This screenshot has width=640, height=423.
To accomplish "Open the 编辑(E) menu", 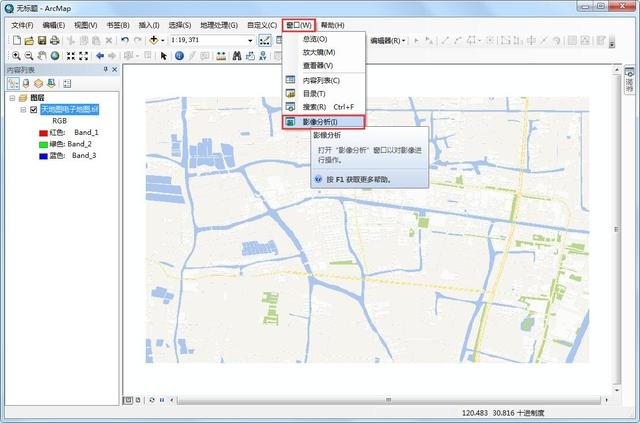I will click(54, 25).
